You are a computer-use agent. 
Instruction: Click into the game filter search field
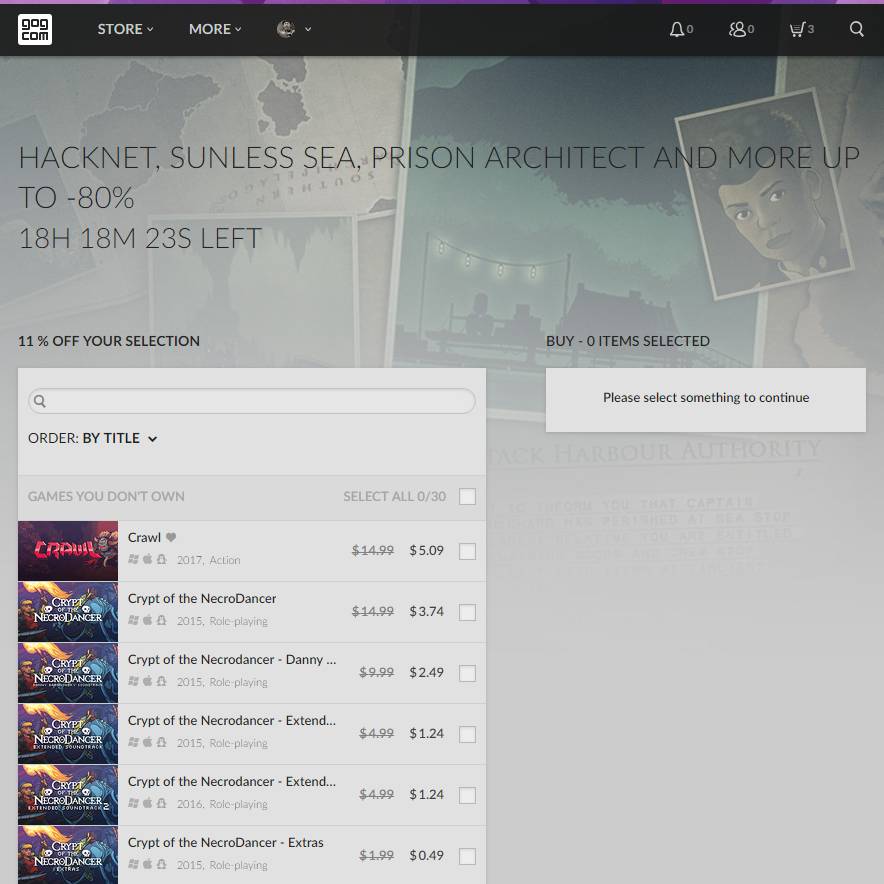click(x=251, y=401)
